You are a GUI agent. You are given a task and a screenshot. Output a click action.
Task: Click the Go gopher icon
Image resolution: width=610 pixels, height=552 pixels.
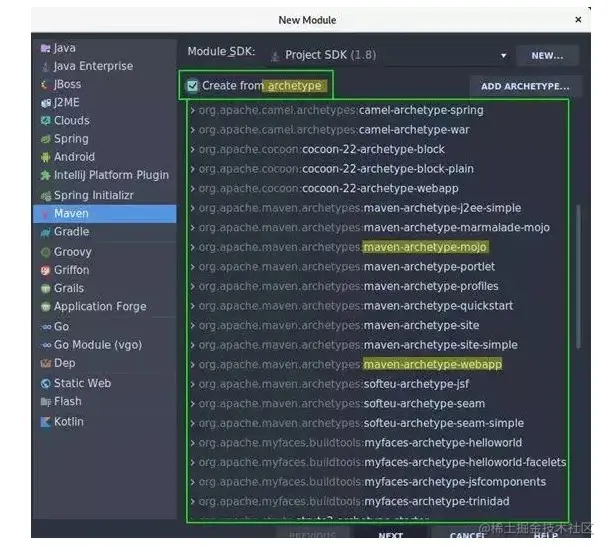pyautogui.click(x=46, y=327)
